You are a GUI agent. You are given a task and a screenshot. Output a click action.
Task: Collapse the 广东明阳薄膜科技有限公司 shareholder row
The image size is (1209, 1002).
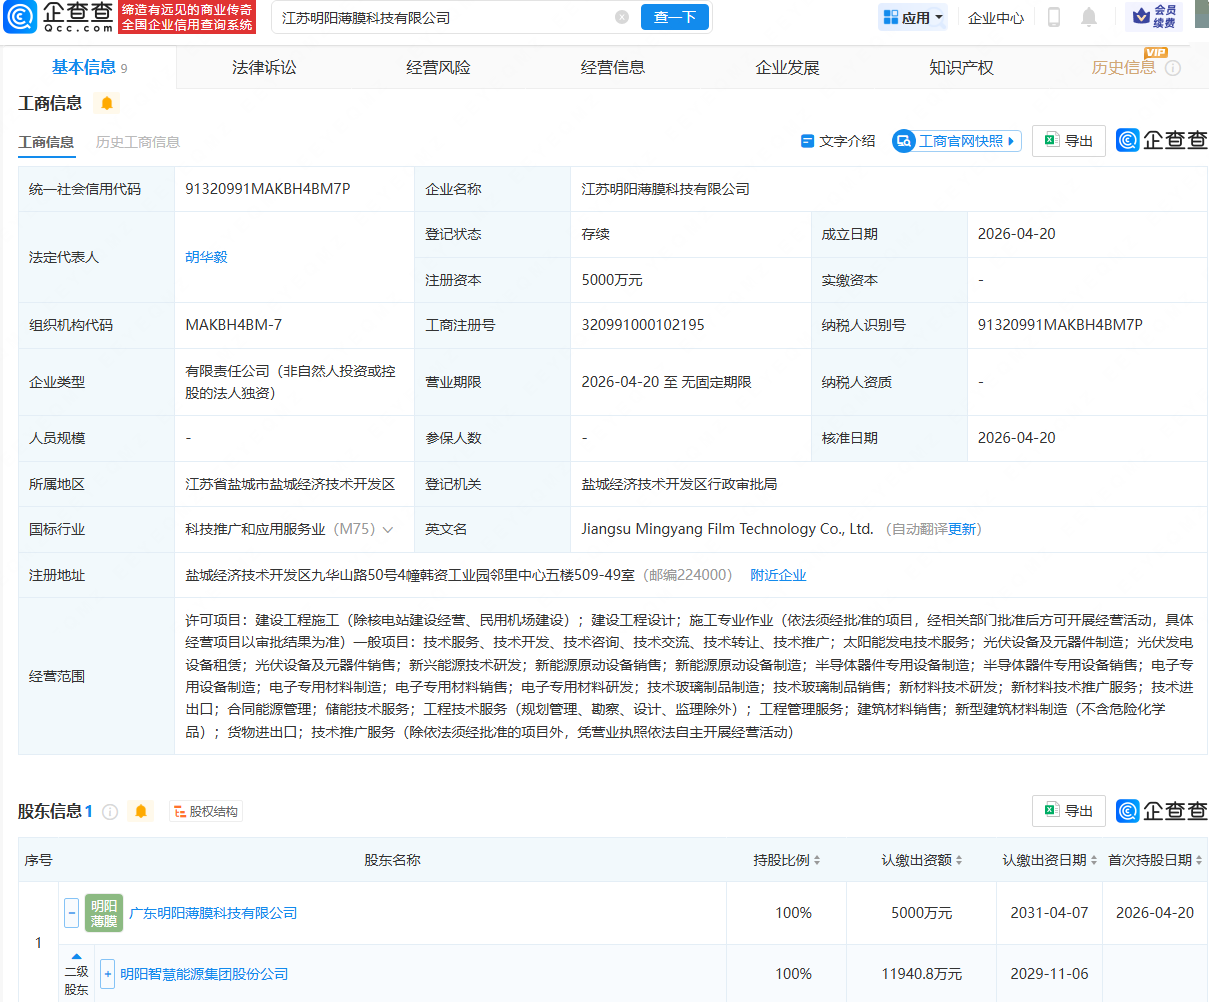(x=72, y=913)
